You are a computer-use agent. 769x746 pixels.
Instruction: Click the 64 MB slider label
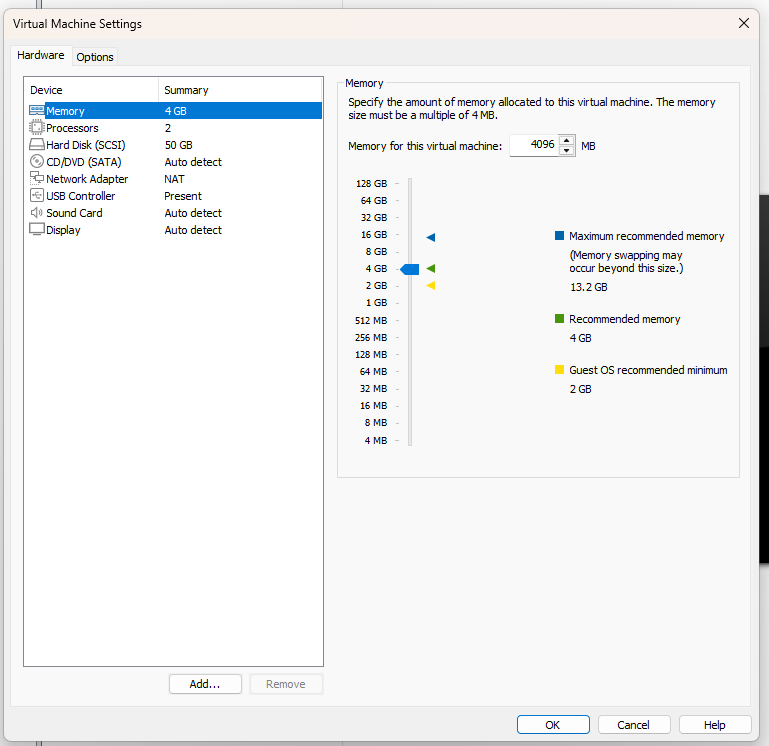[373, 371]
